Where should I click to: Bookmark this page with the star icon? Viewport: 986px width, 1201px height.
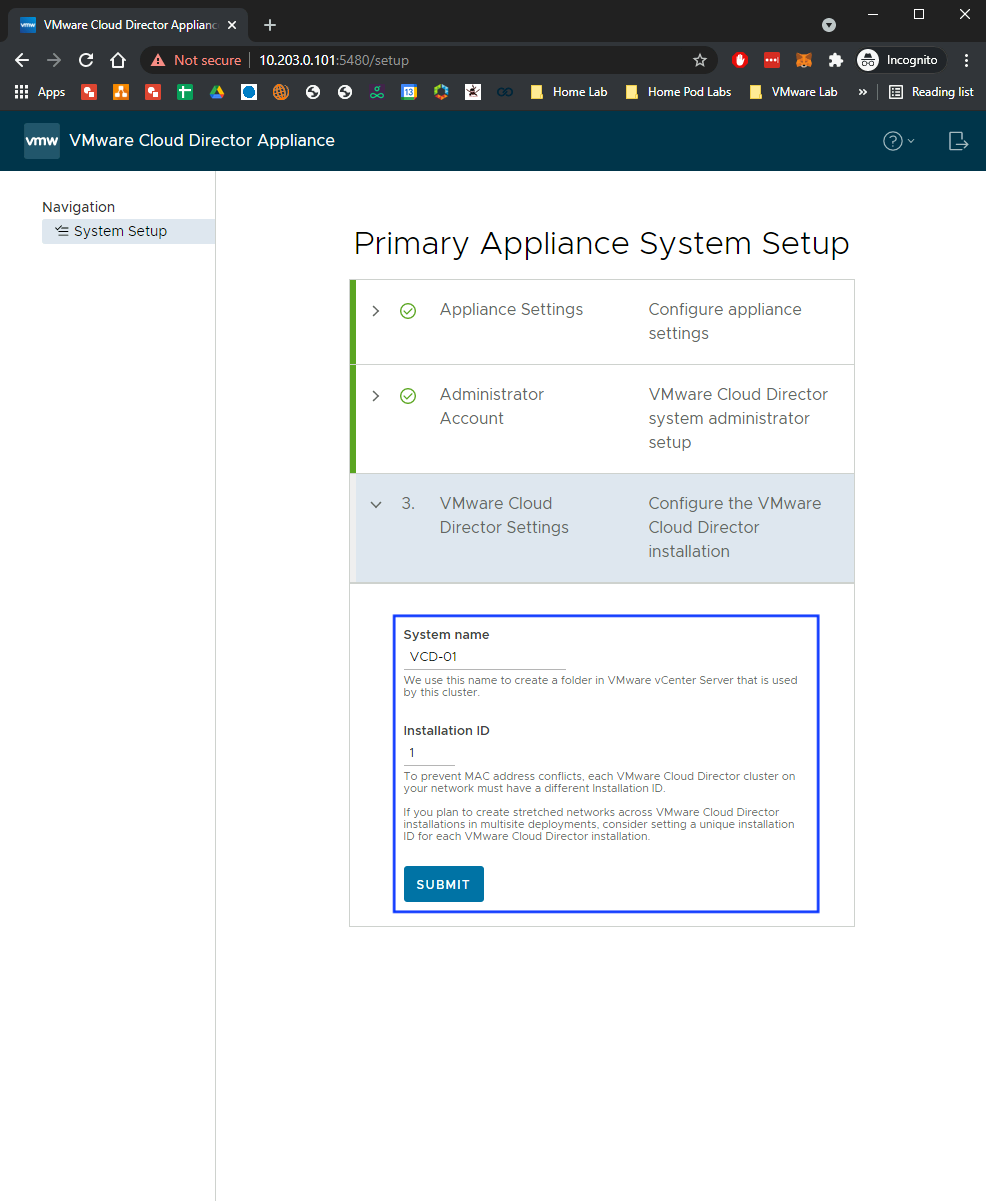(x=700, y=60)
